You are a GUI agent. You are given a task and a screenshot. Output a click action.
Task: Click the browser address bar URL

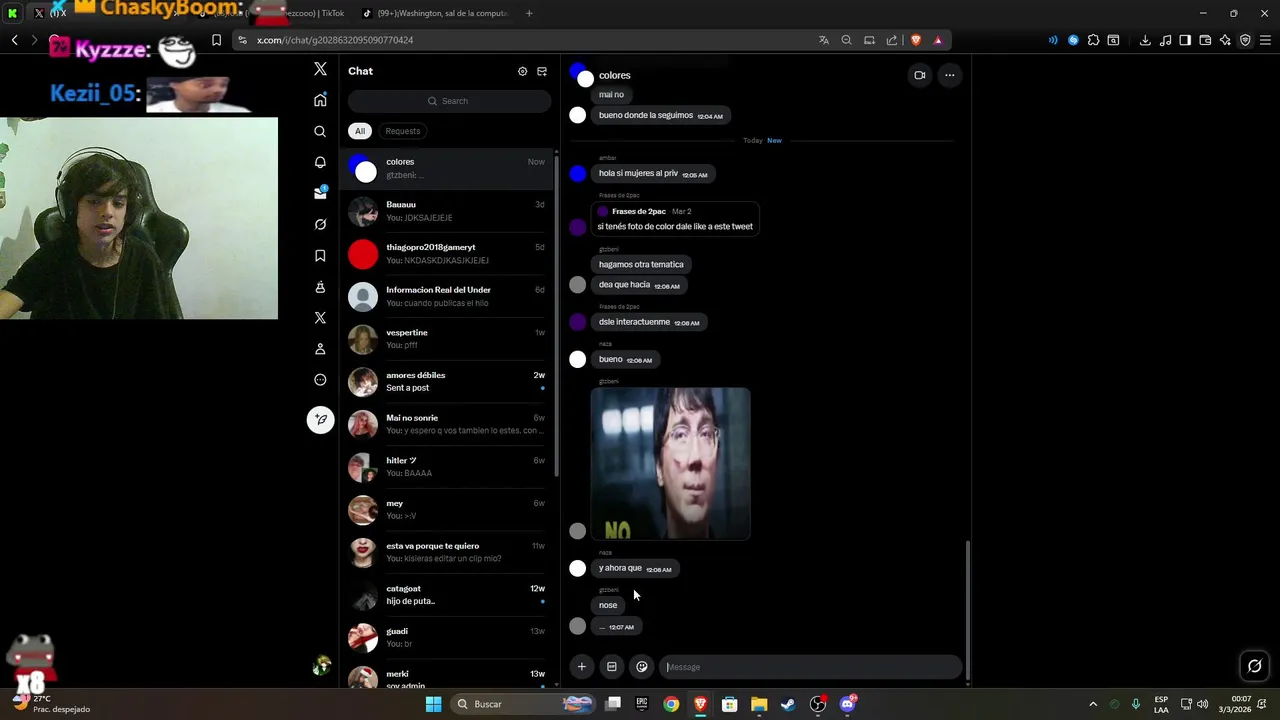pos(335,40)
